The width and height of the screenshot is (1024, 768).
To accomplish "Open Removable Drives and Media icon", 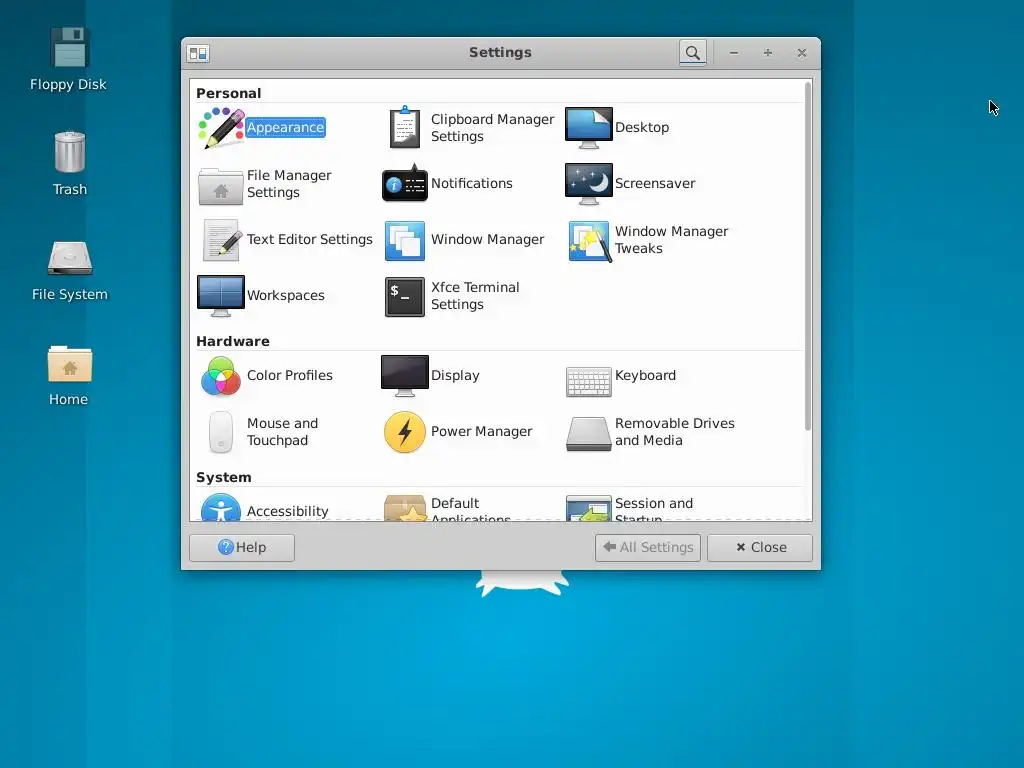I will pos(588,434).
